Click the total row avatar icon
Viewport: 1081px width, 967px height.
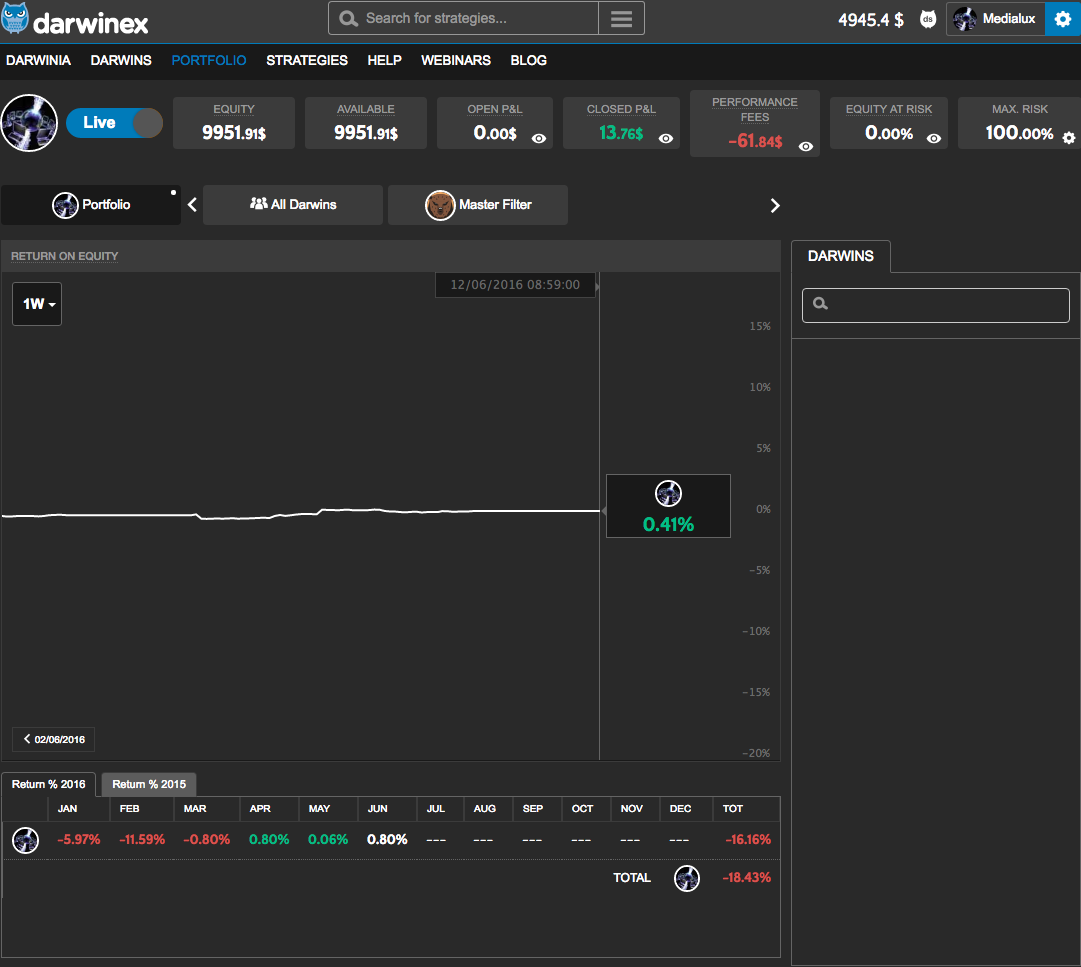click(x=686, y=878)
